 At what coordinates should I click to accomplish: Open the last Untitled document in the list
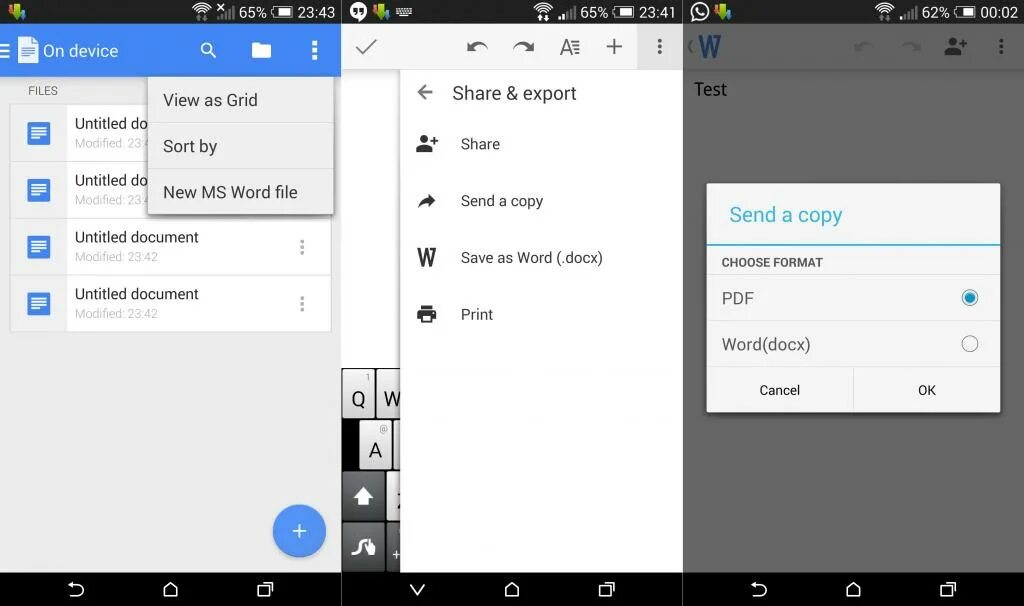pyautogui.click(x=170, y=304)
